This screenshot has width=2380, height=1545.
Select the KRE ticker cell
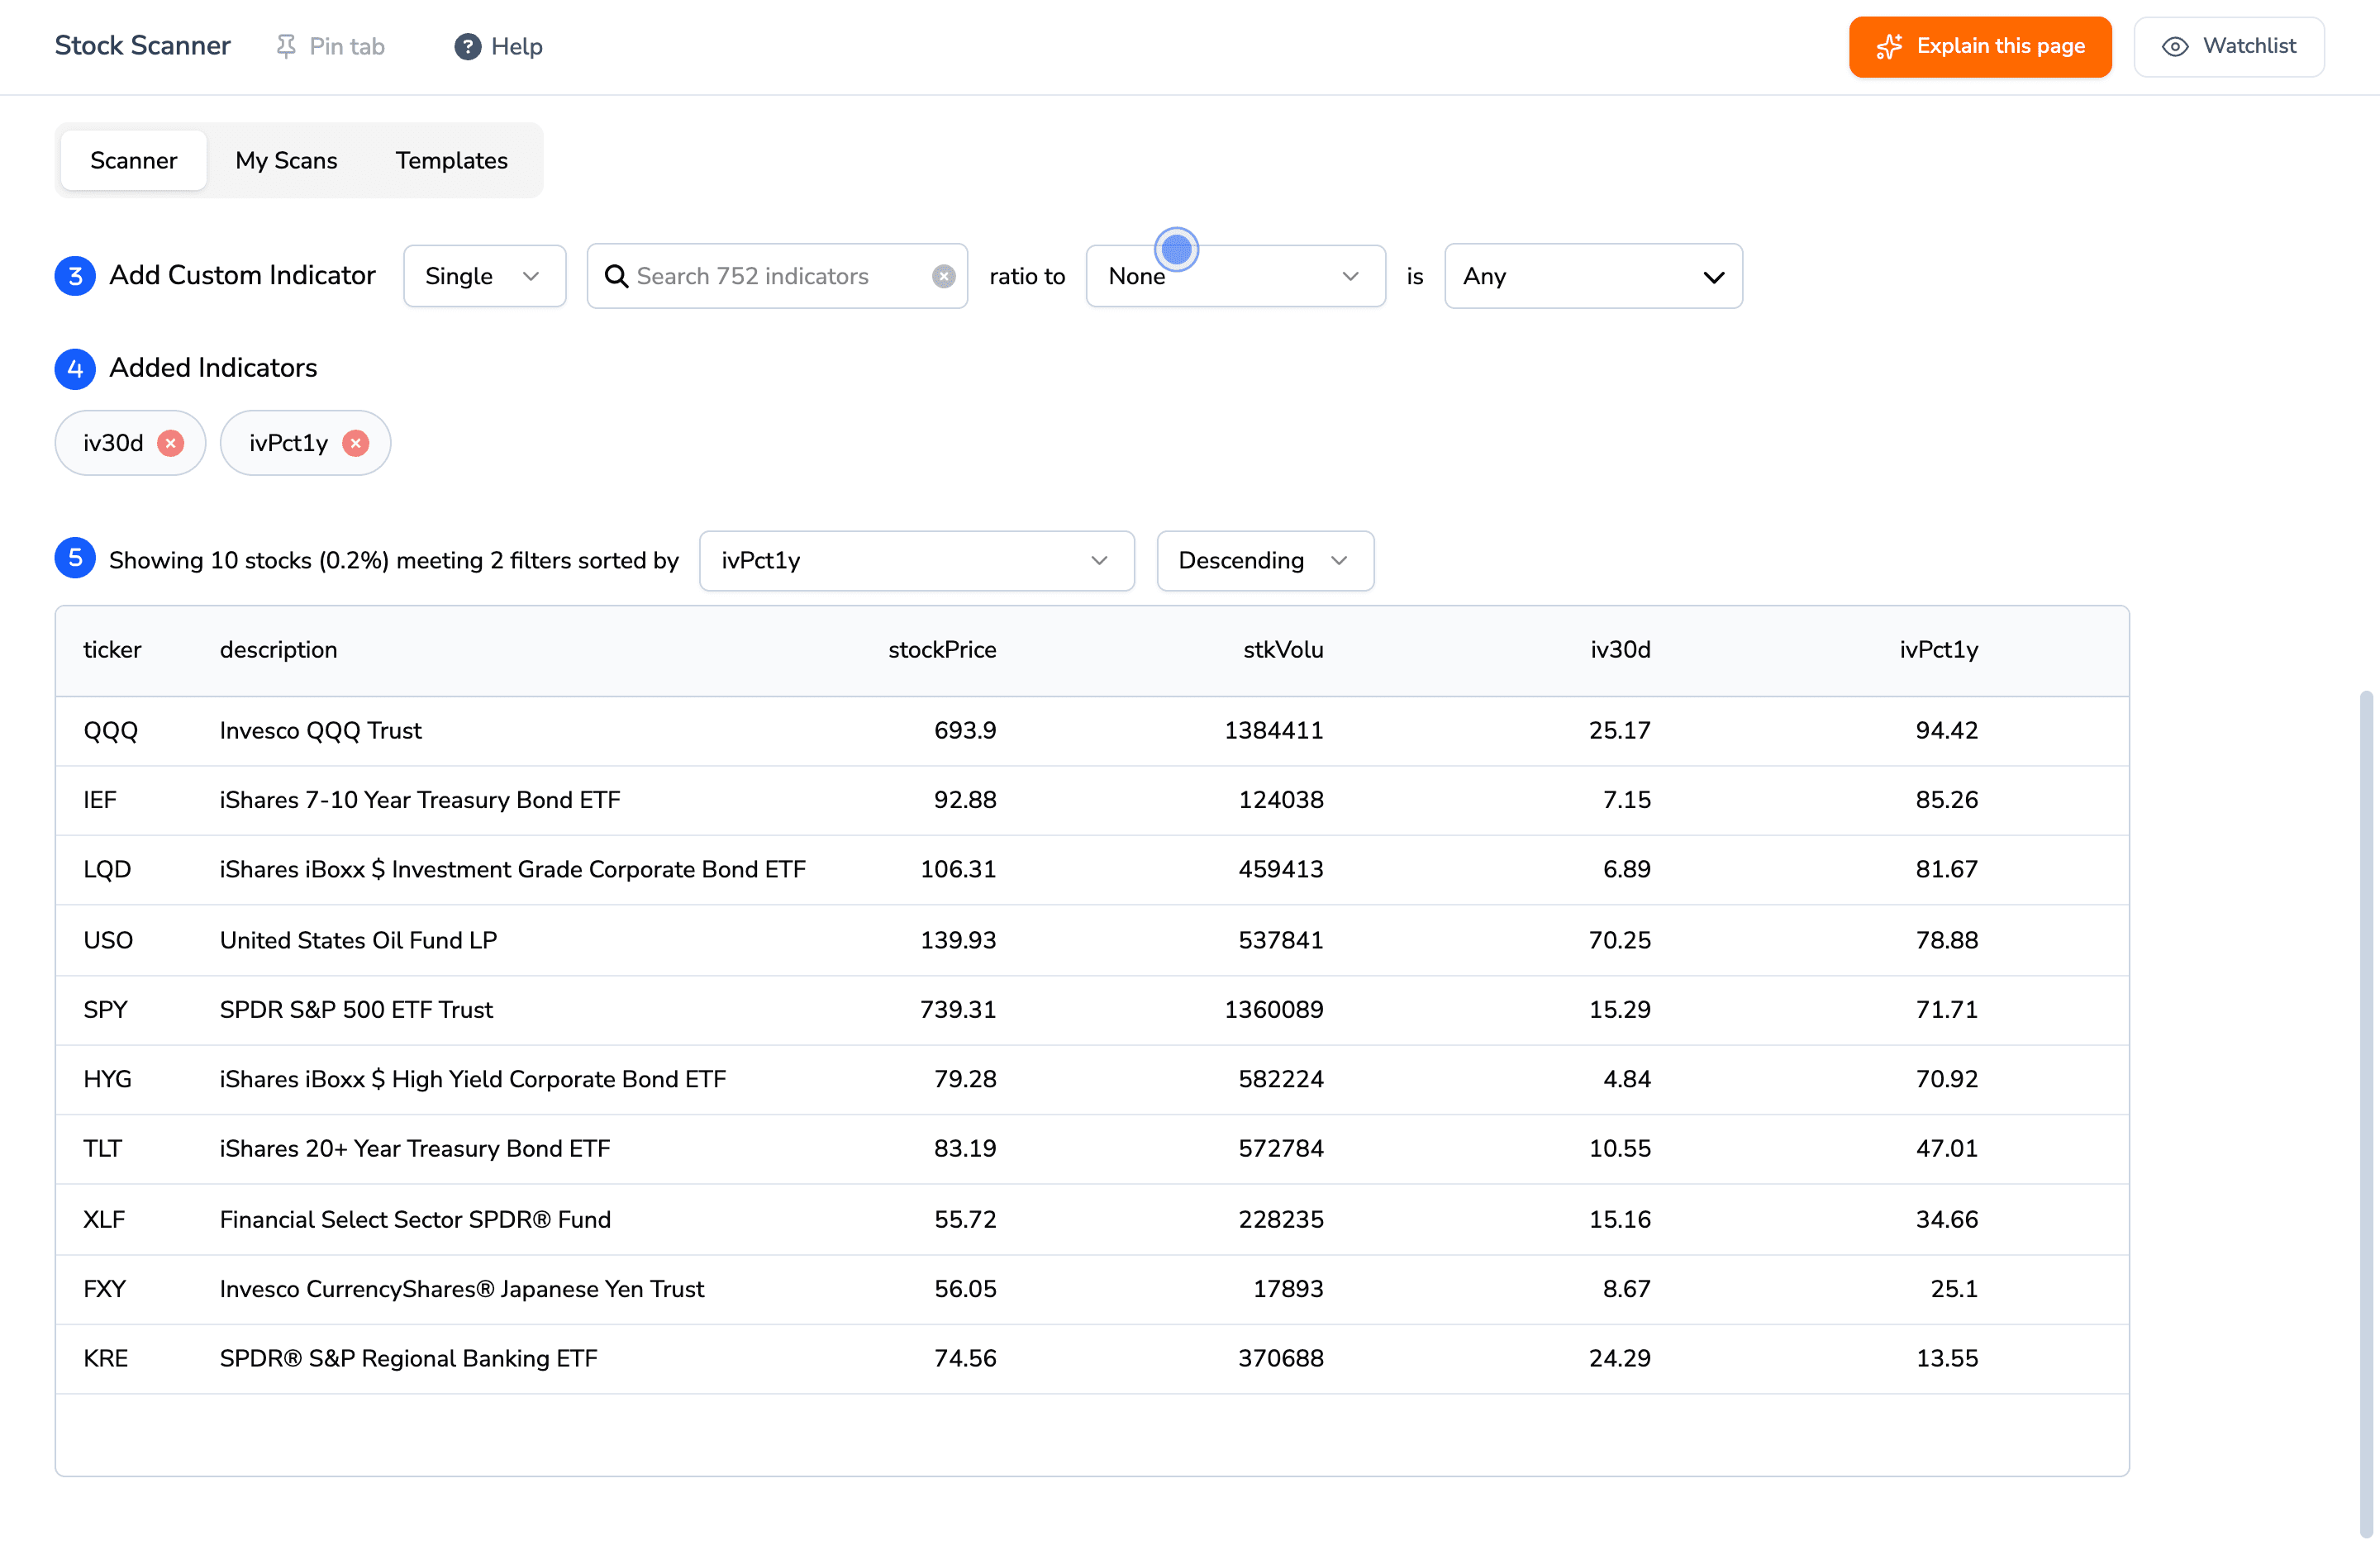(105, 1359)
